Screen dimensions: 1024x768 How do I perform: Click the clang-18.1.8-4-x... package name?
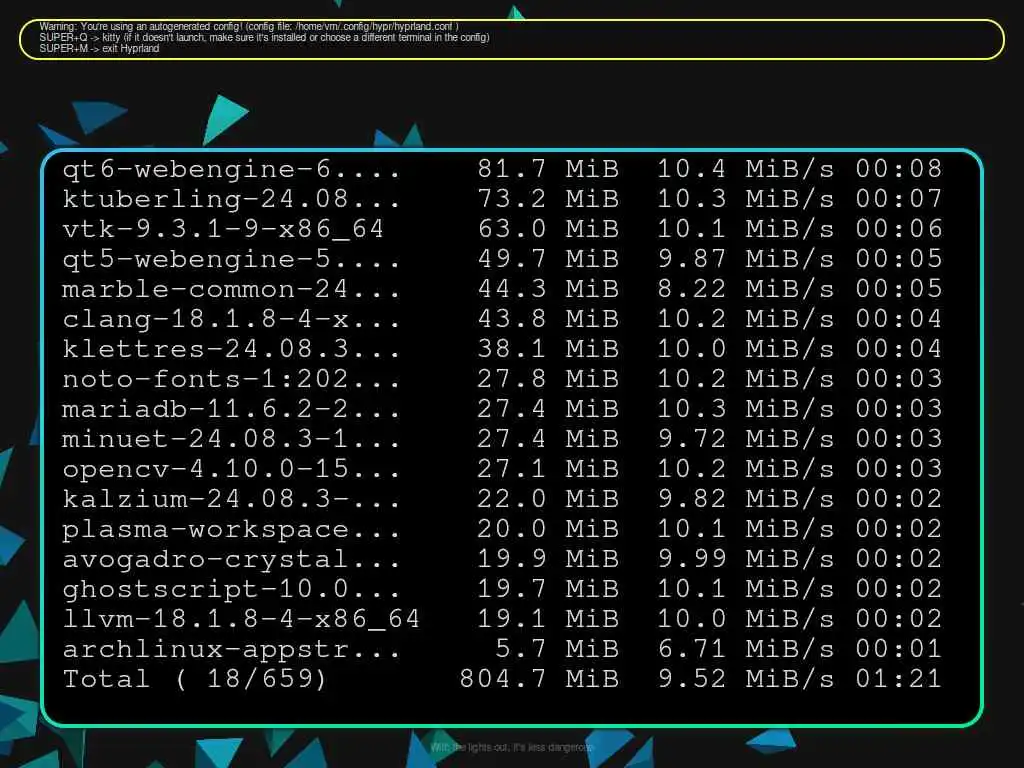pos(231,319)
